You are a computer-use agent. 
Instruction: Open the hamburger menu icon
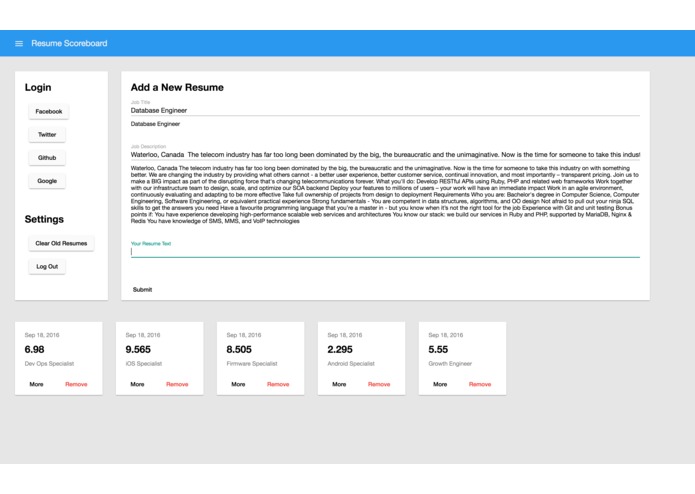tap(19, 43)
